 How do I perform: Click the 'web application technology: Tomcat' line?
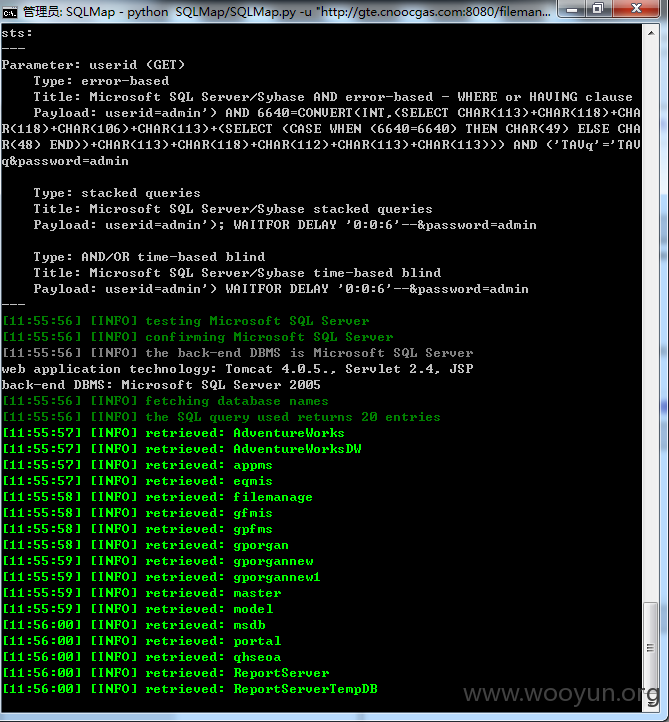point(237,369)
